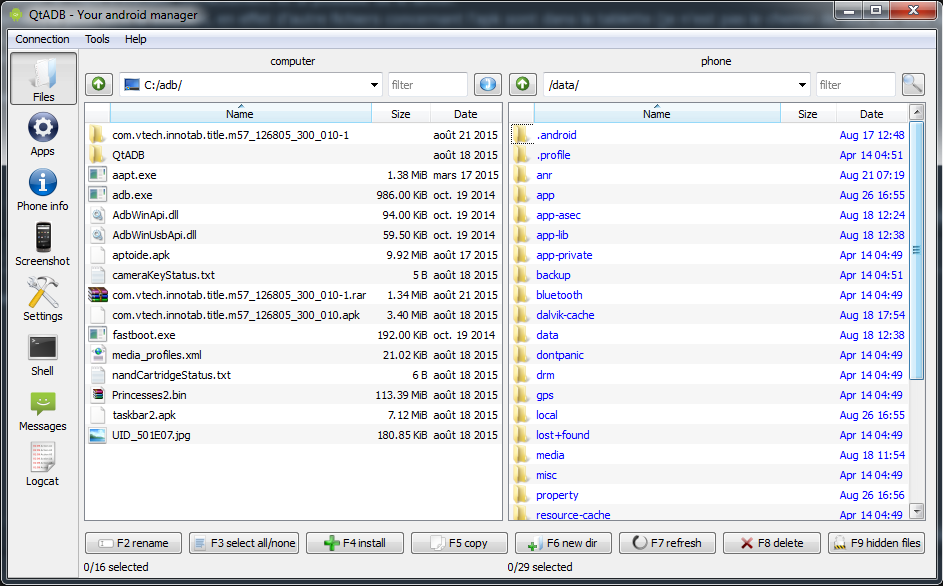Expand the C:/adb/ path dropdown

point(374,85)
